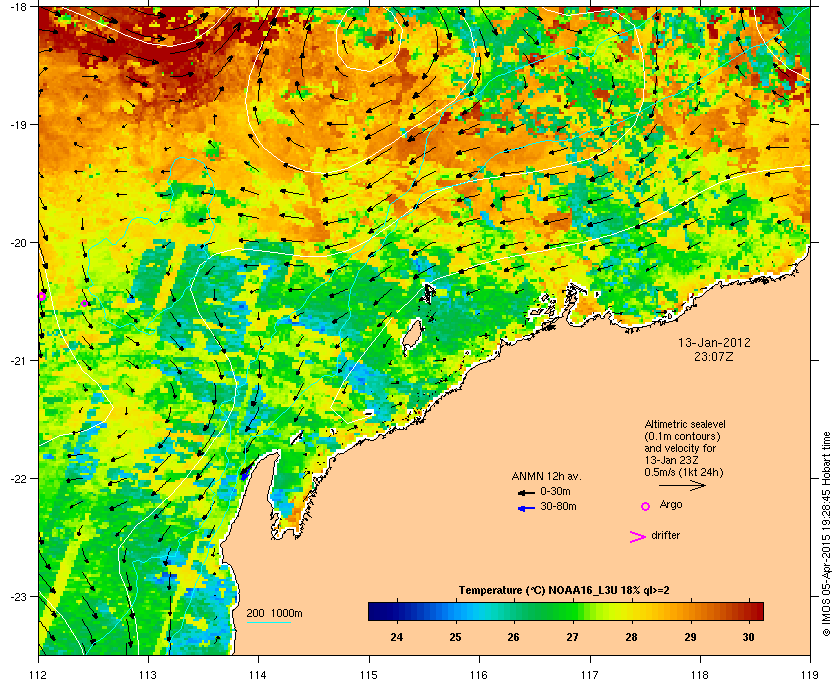Click the 118 longitude axis label
This screenshot has width=840, height=680.
point(700,674)
